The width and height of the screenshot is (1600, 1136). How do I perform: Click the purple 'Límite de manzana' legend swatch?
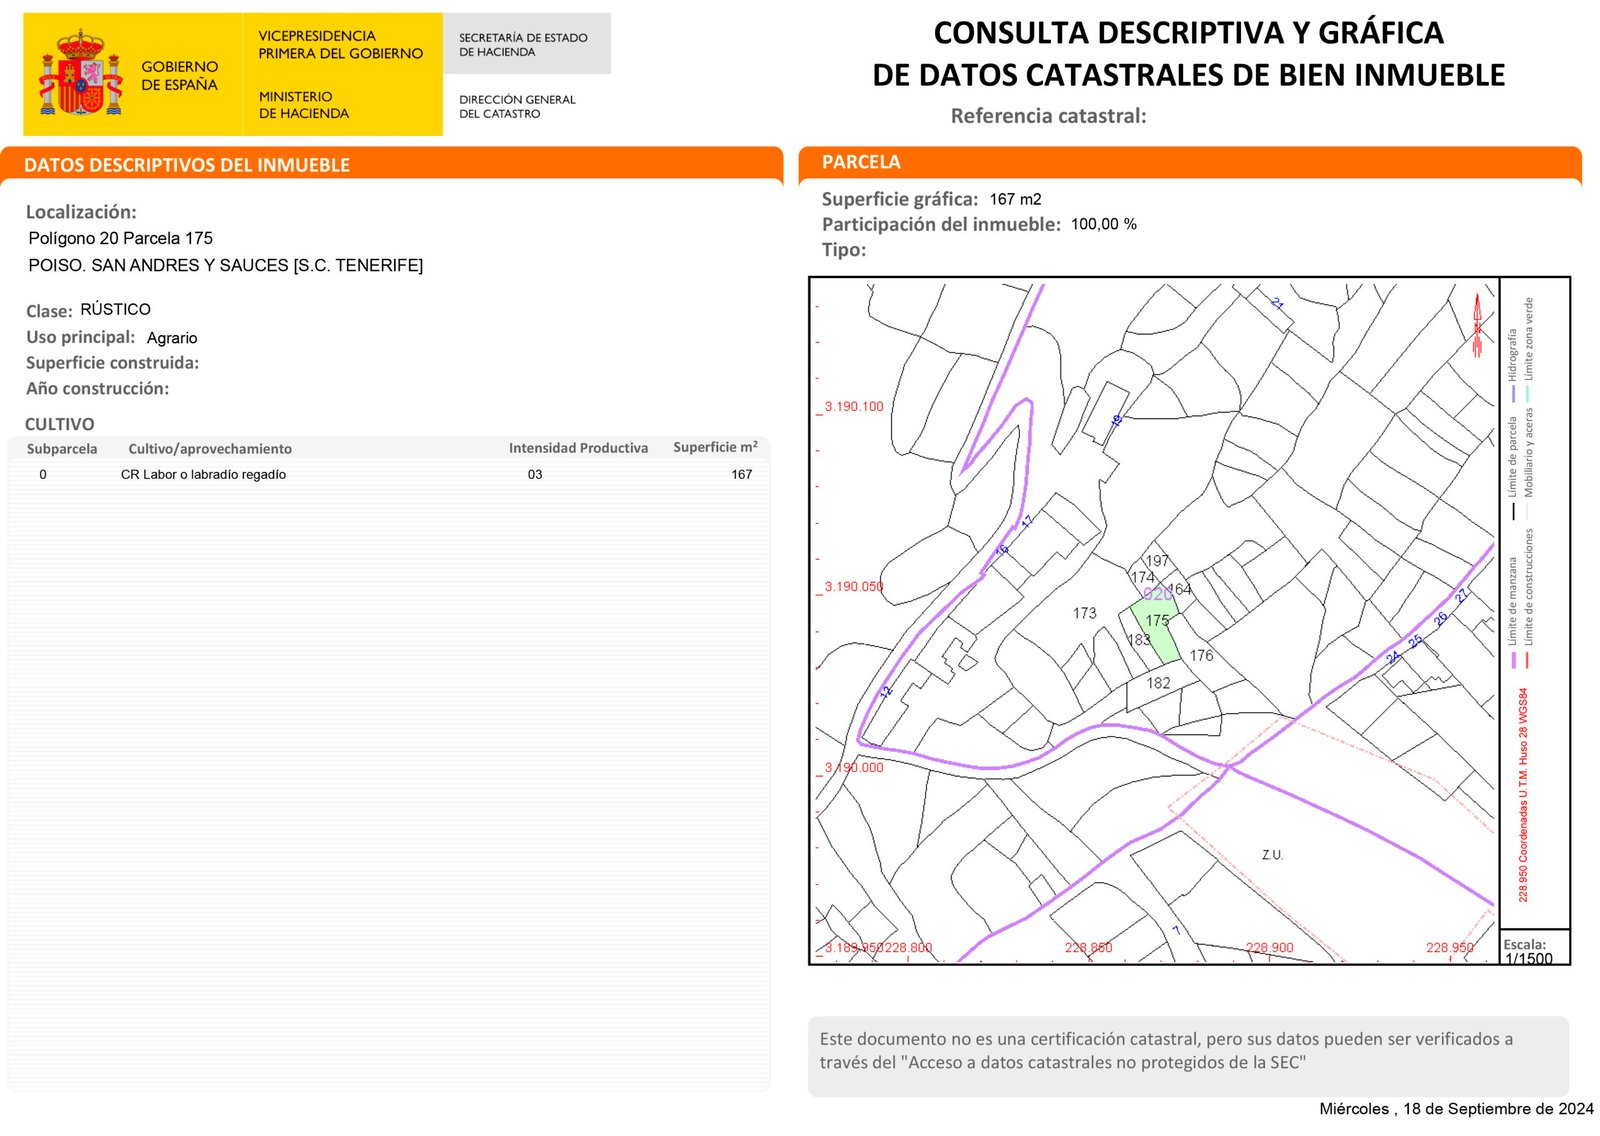1513,661
